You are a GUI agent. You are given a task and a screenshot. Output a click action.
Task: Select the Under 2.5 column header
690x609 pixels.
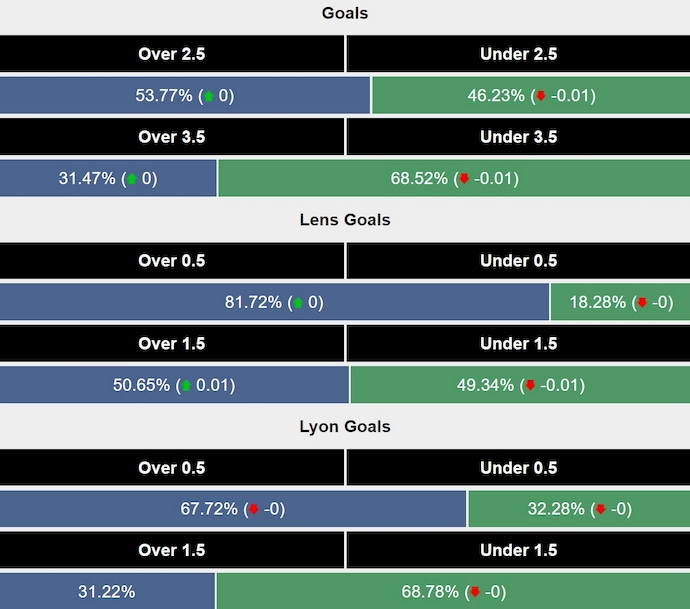[518, 54]
